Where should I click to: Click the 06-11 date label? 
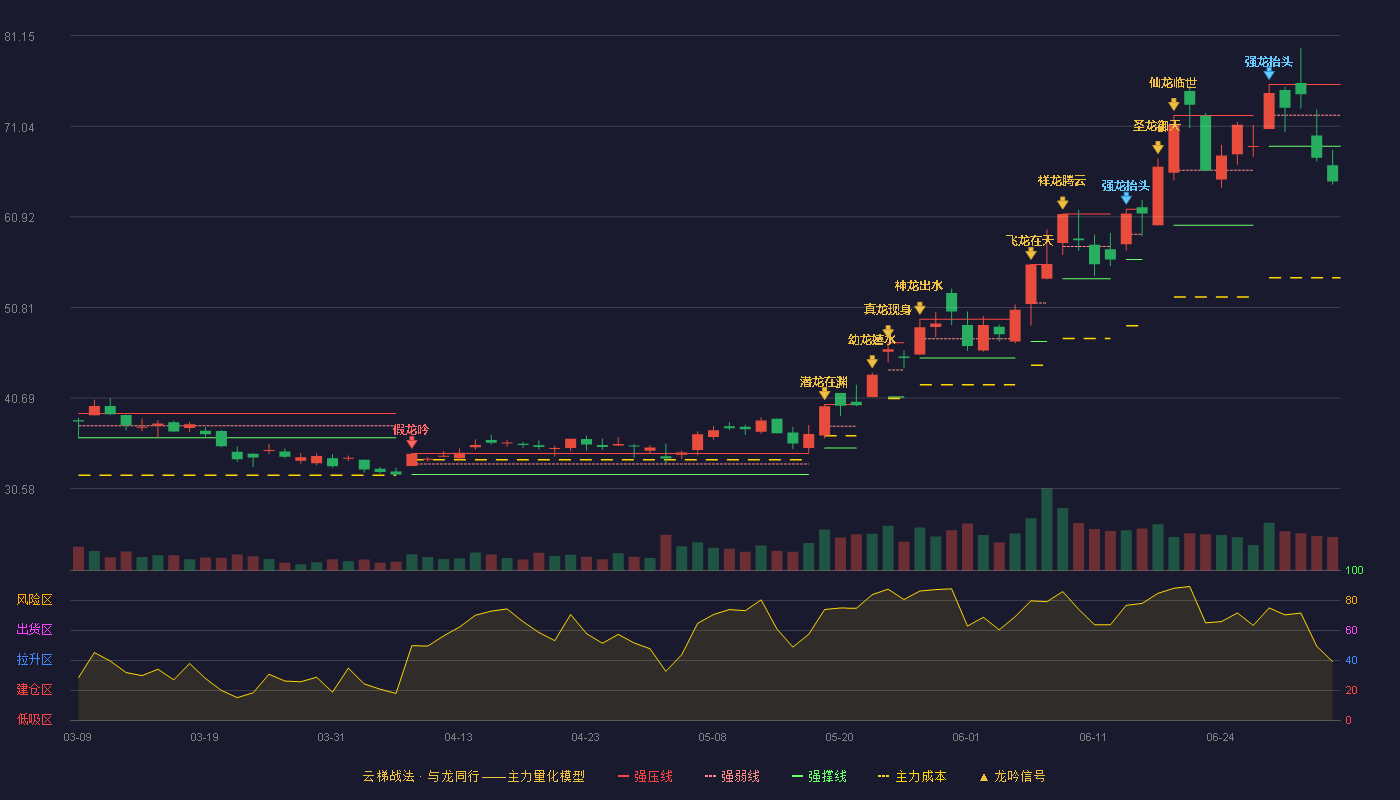coord(1093,737)
